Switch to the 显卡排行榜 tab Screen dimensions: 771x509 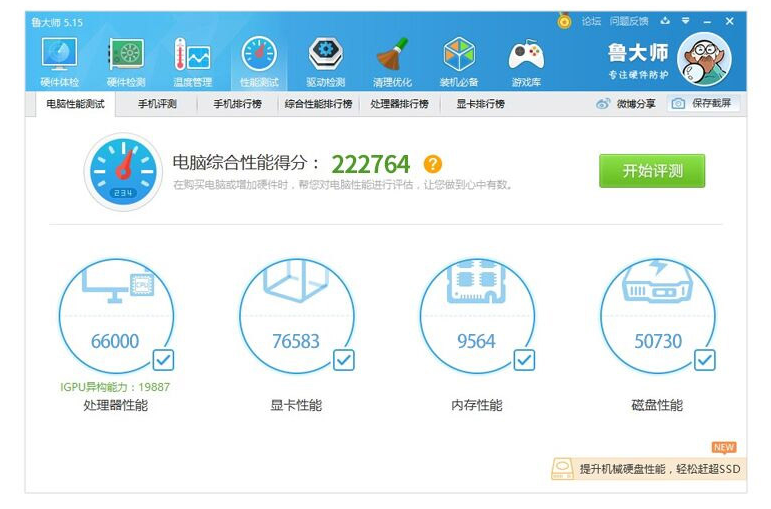point(480,104)
